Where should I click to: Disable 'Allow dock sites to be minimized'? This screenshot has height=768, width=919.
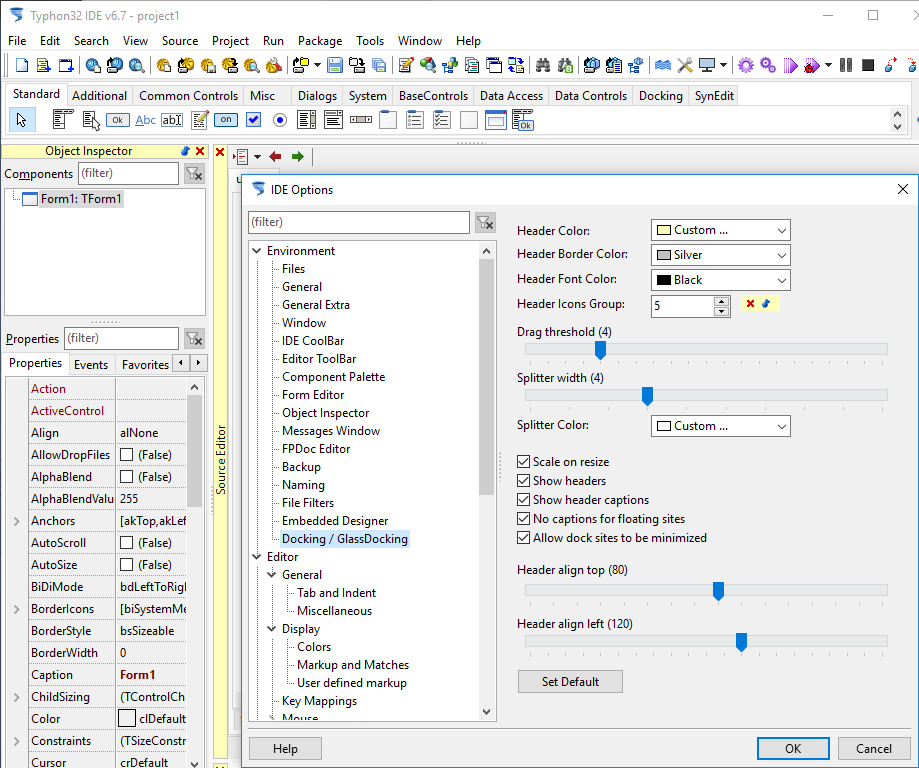pyautogui.click(x=523, y=538)
